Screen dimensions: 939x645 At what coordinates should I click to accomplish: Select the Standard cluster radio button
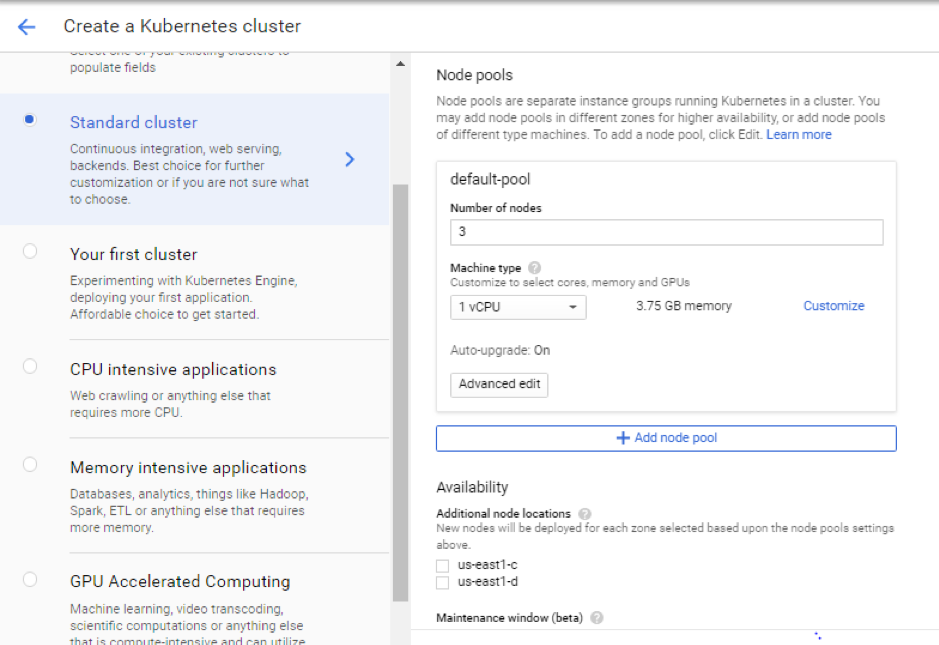point(30,120)
